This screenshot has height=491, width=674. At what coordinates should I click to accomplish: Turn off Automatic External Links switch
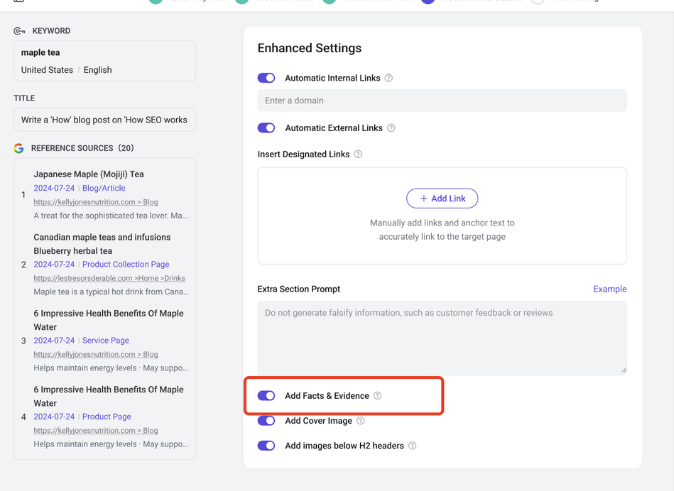266,128
